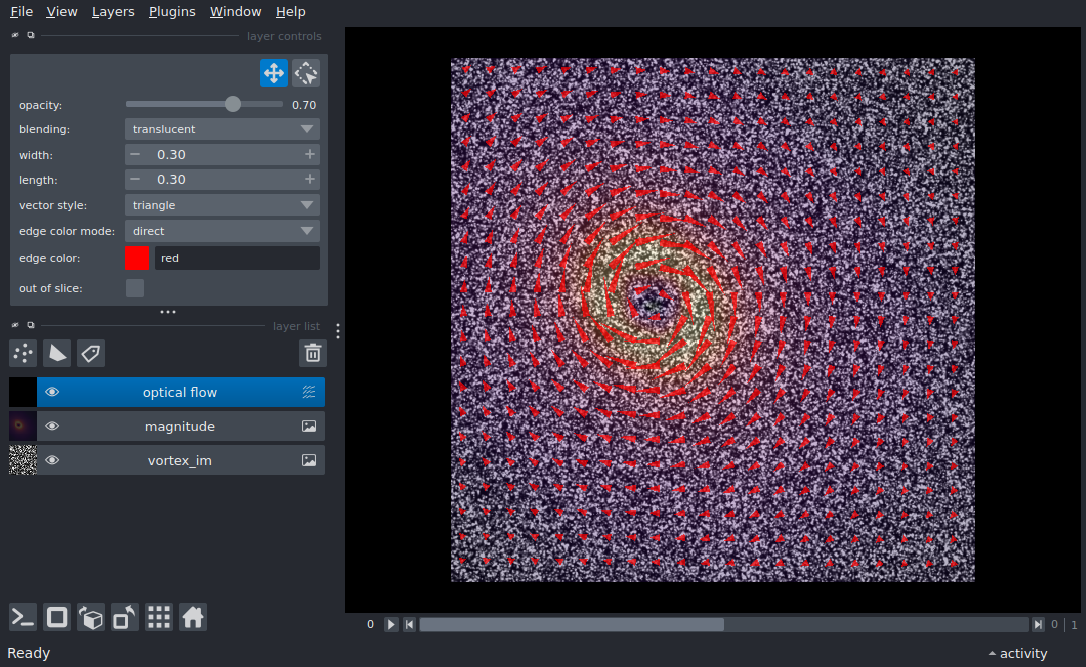Click the three-dot splitter handle

click(168, 312)
